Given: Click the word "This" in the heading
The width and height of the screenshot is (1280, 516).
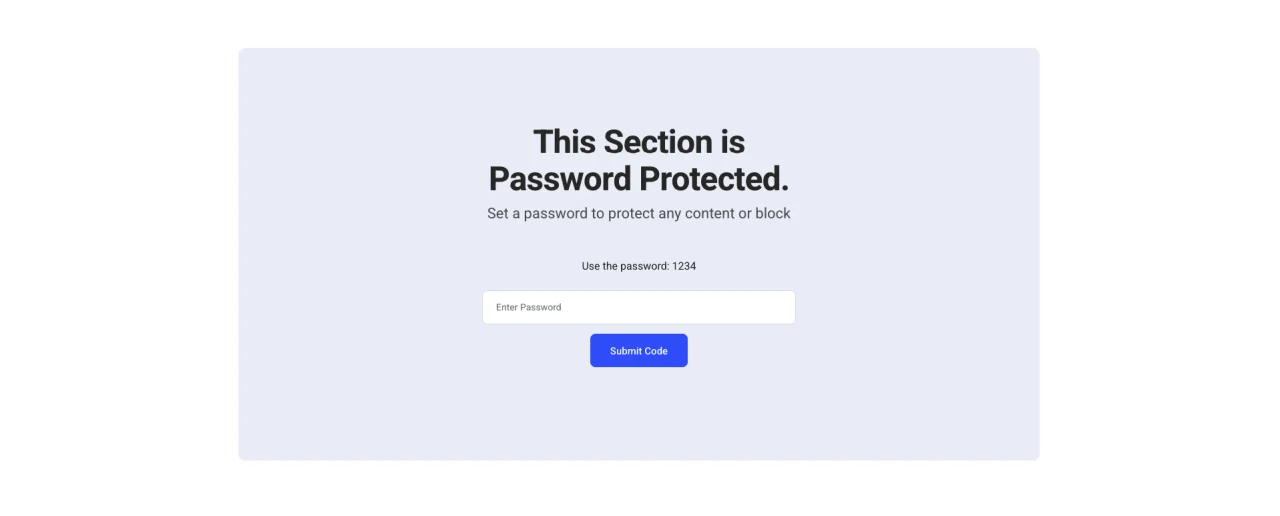Looking at the screenshot, I should tap(564, 142).
